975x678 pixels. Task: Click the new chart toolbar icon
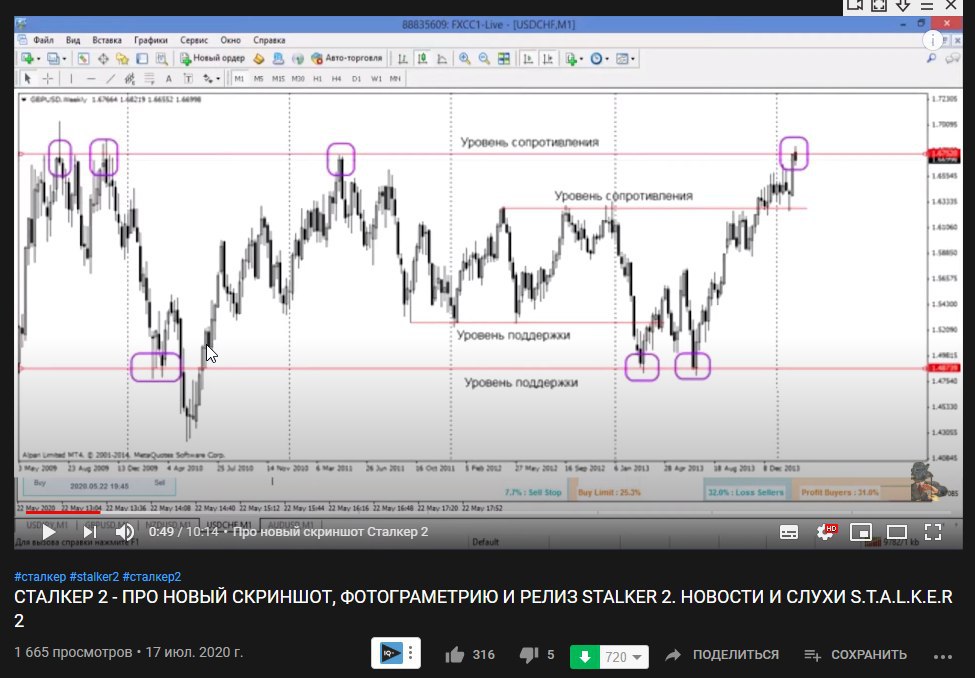click(27, 58)
